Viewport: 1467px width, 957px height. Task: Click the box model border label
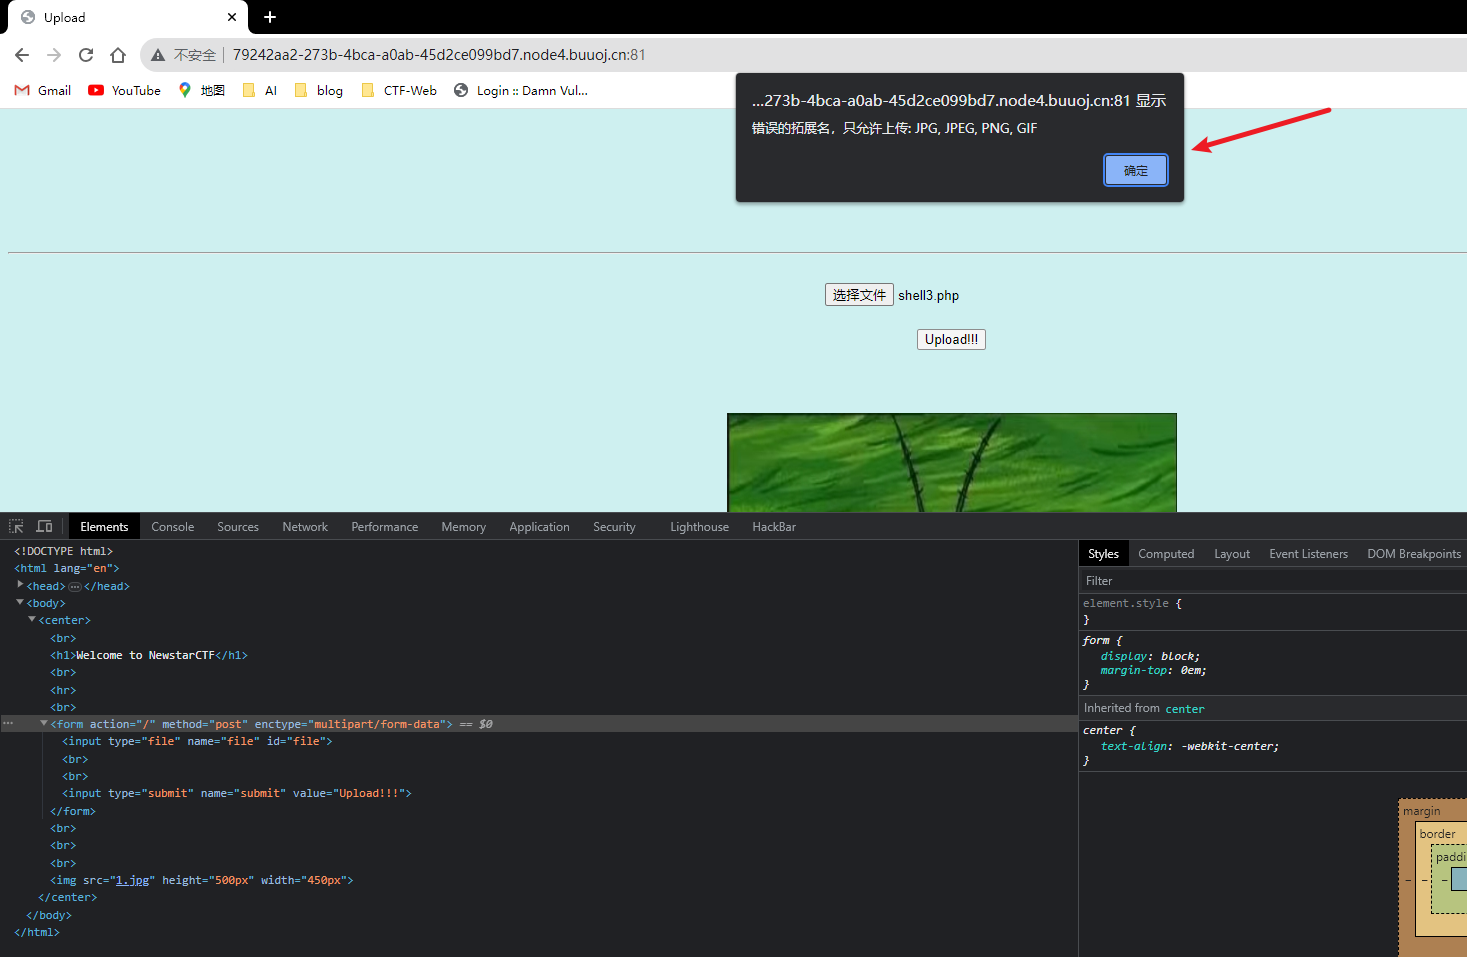[x=1437, y=834]
